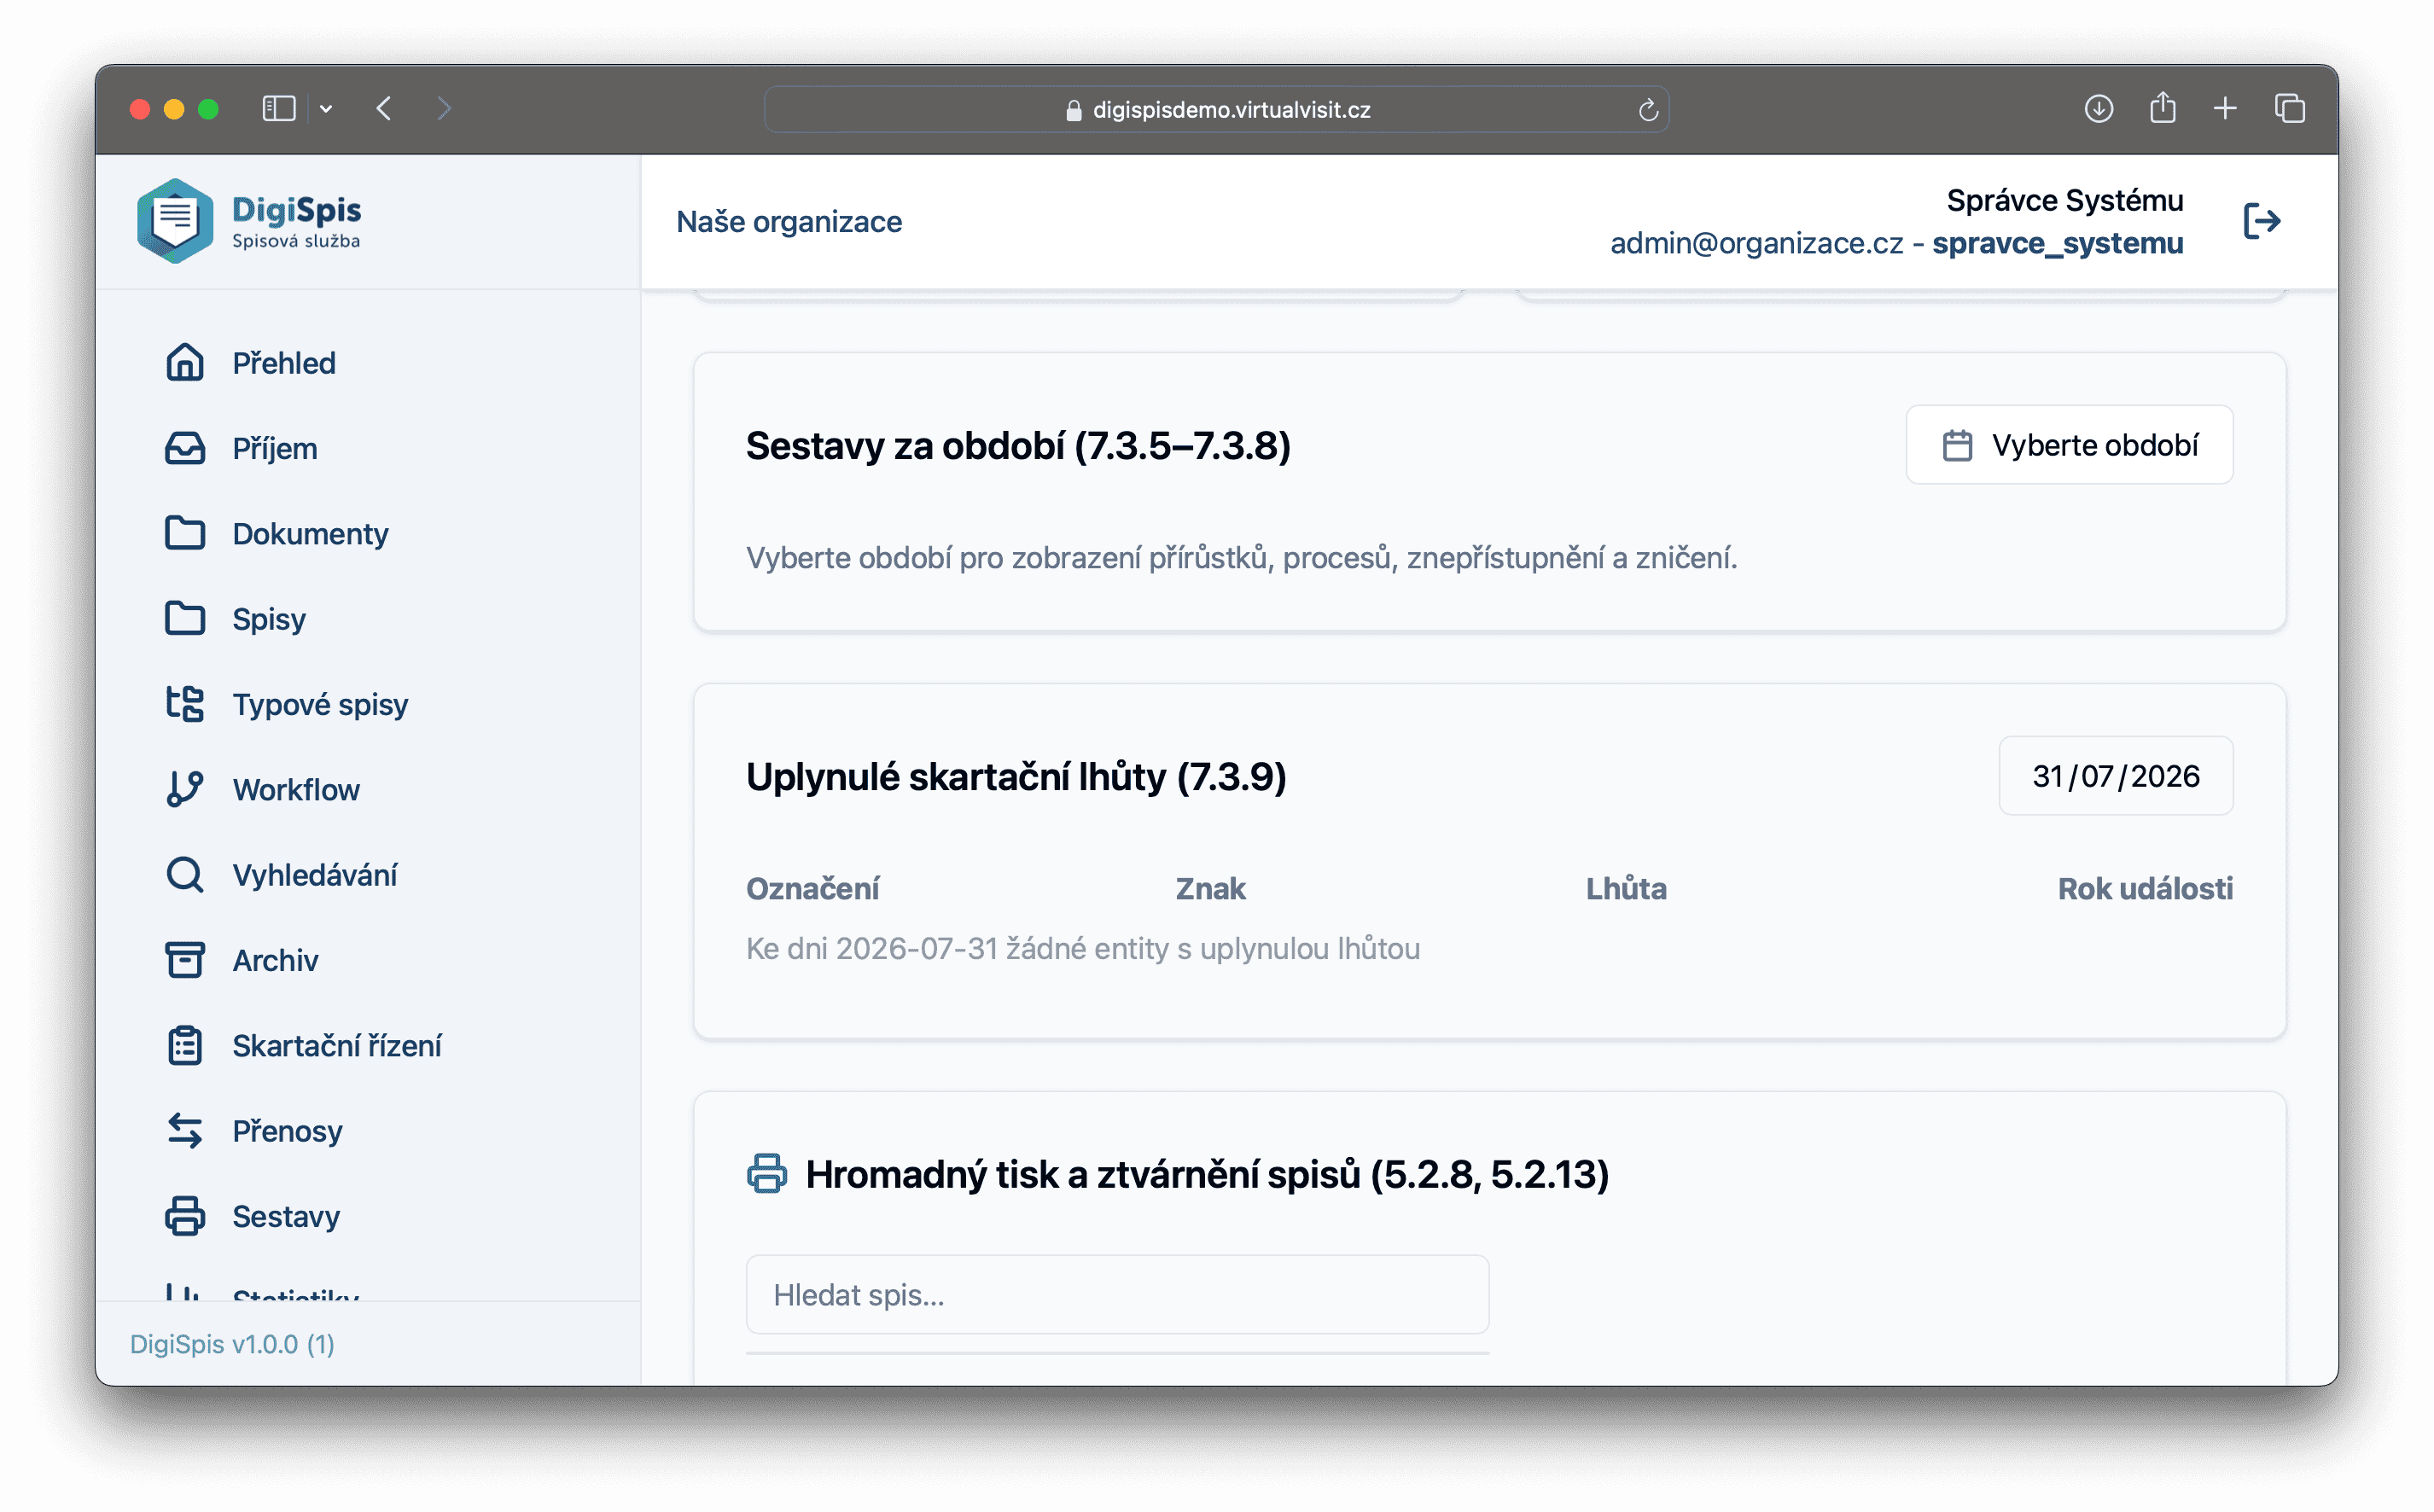The image size is (2434, 1512).
Task: Click the Archiv box icon
Action: (185, 960)
